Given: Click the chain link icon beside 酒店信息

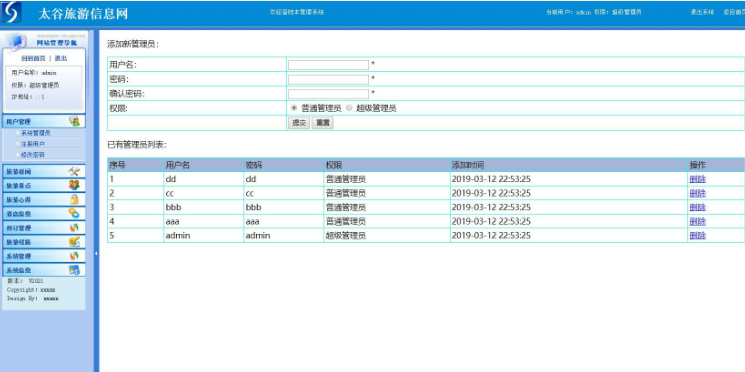Looking at the screenshot, I should click(74, 213).
